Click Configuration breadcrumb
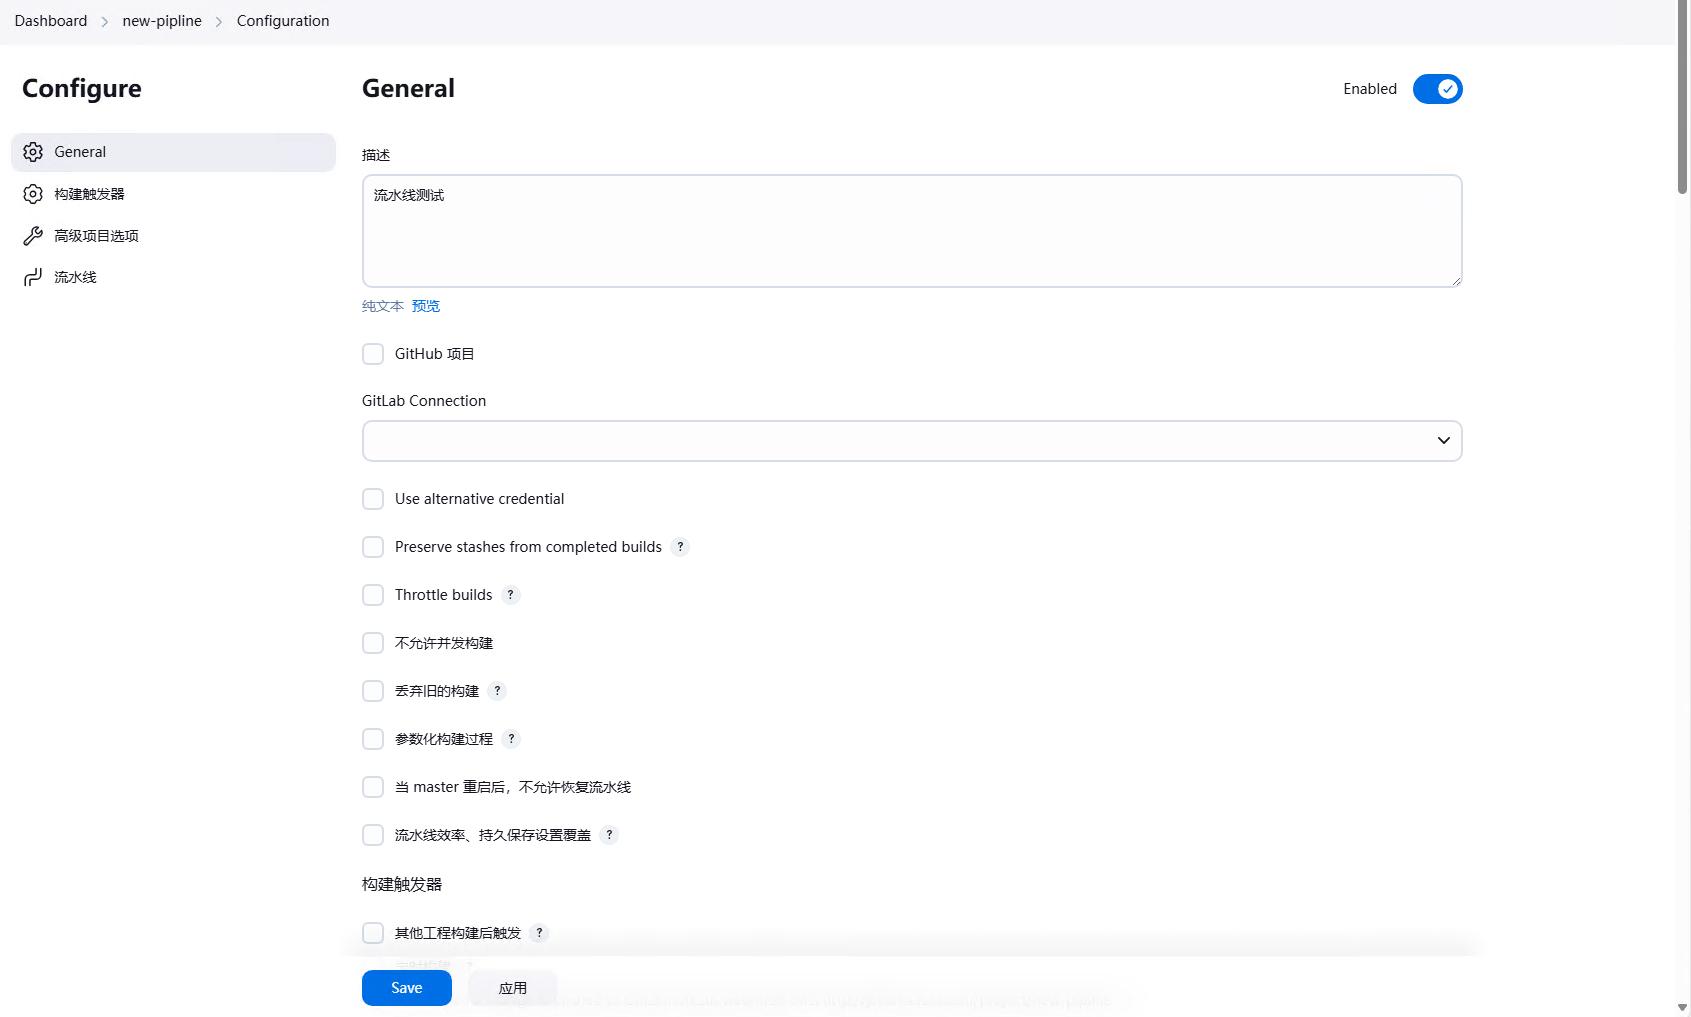Screen dimensions: 1691x1017 click(x=283, y=21)
